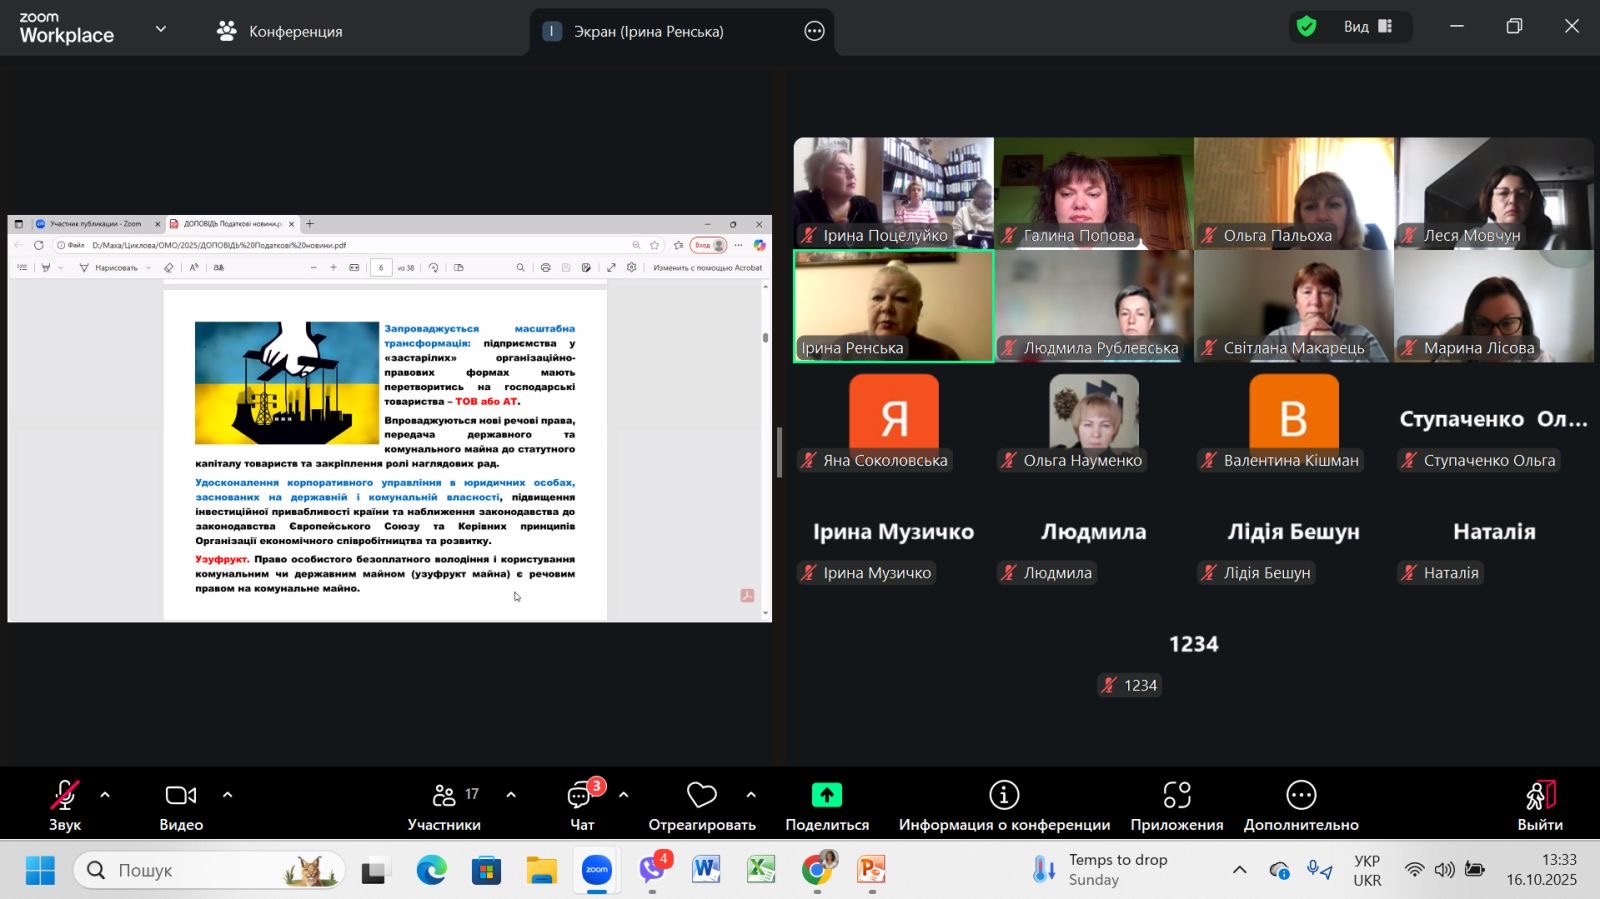1600x899 pixels.
Task: Expand the video settings arrow
Action: 227,795
